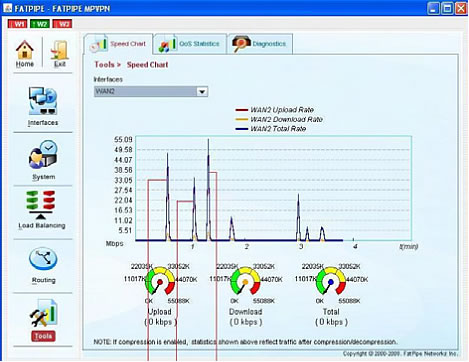Image resolution: width=469 pixels, height=362 pixels.
Task: Open the Diagnostics tab
Action: pos(260,44)
